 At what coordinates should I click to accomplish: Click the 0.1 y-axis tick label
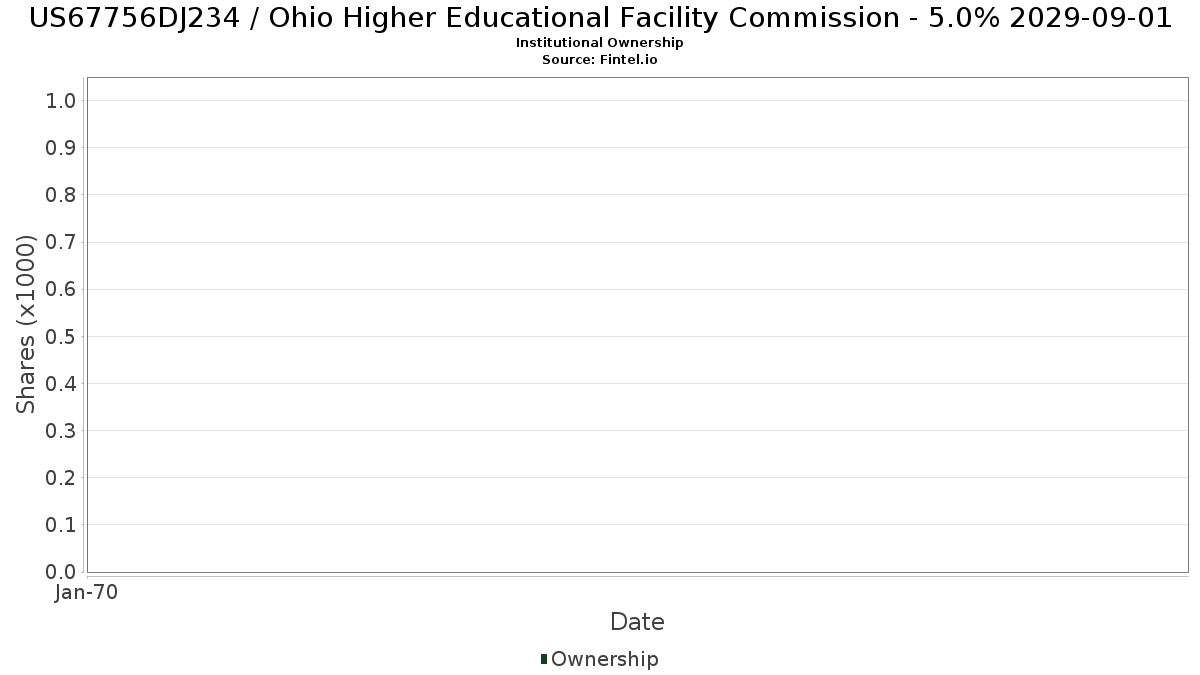pos(61,525)
